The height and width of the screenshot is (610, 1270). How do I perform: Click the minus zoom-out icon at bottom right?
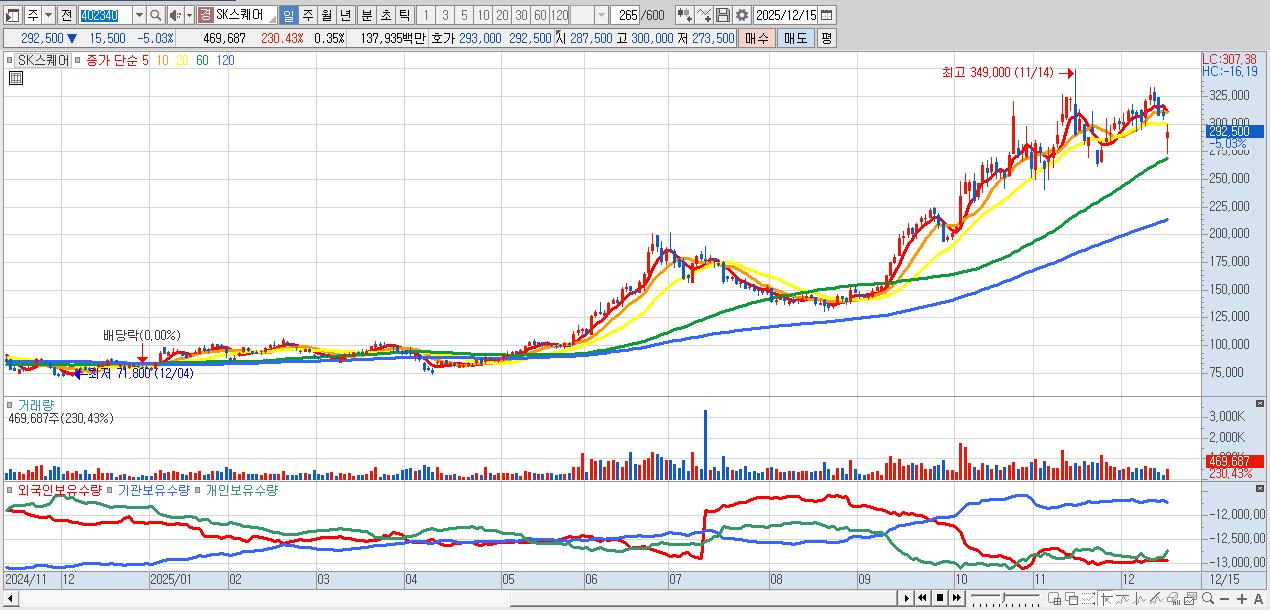click(1224, 599)
